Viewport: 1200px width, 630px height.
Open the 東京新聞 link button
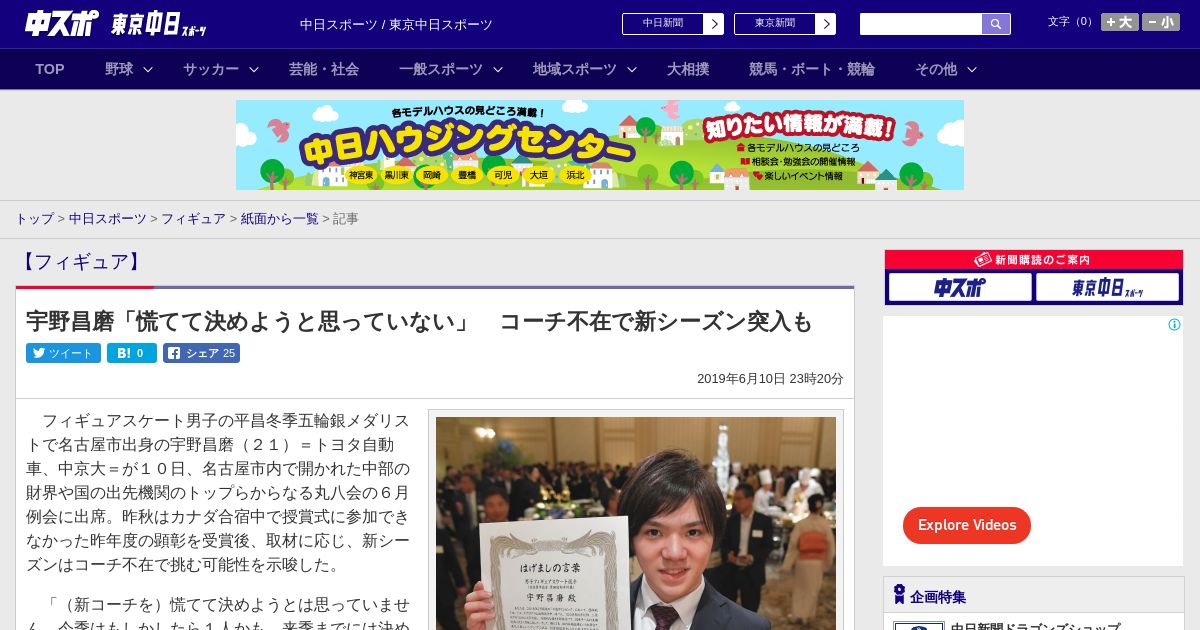point(775,24)
